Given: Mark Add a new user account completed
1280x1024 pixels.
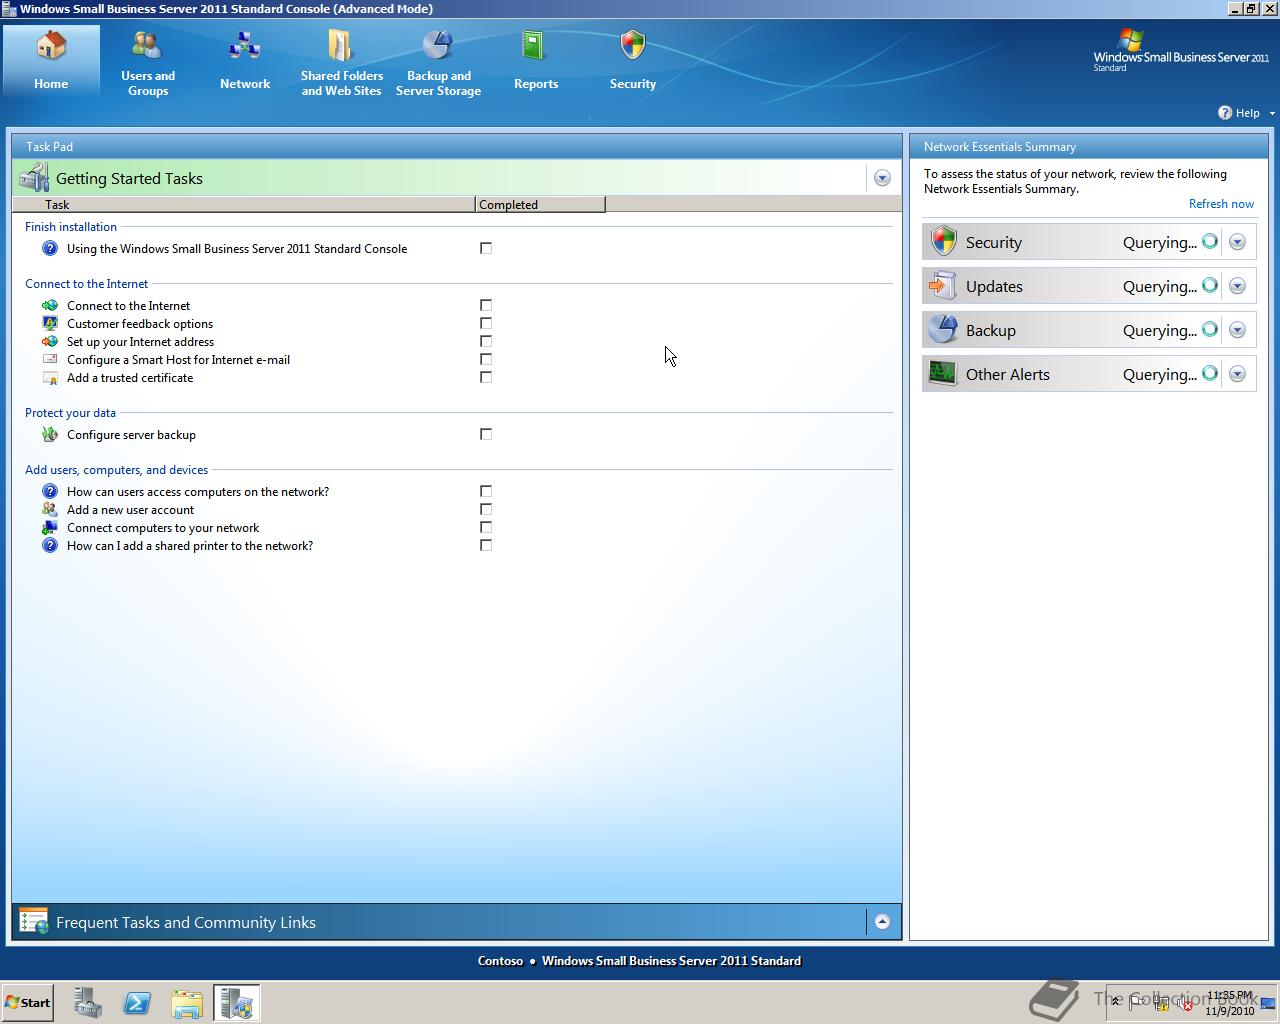Looking at the screenshot, I should 486,509.
